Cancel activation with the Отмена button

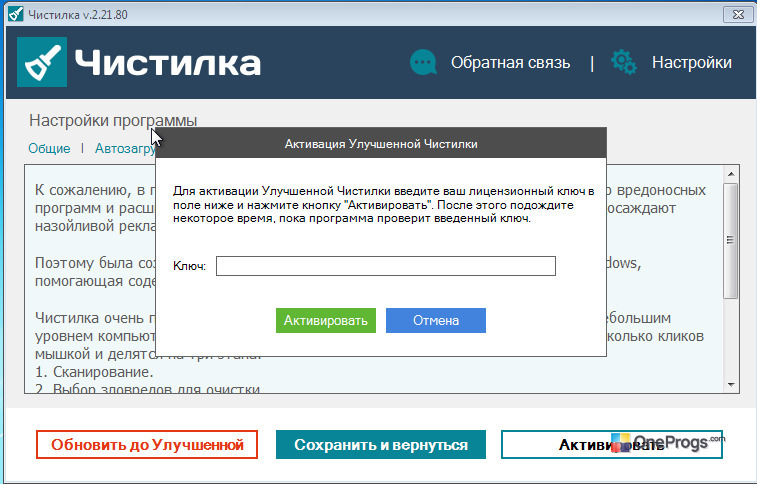point(436,320)
